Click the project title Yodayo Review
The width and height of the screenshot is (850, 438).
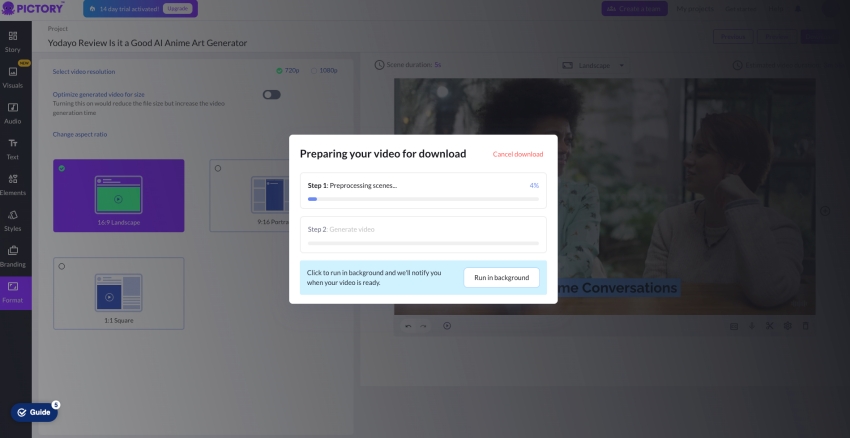pos(147,43)
